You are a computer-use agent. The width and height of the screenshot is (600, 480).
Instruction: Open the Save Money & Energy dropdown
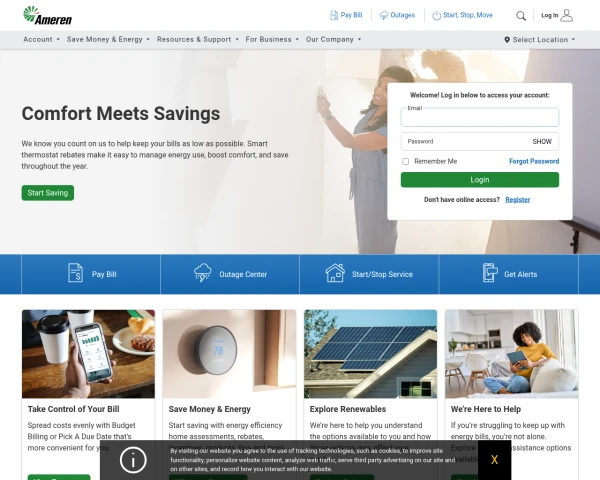click(x=108, y=39)
